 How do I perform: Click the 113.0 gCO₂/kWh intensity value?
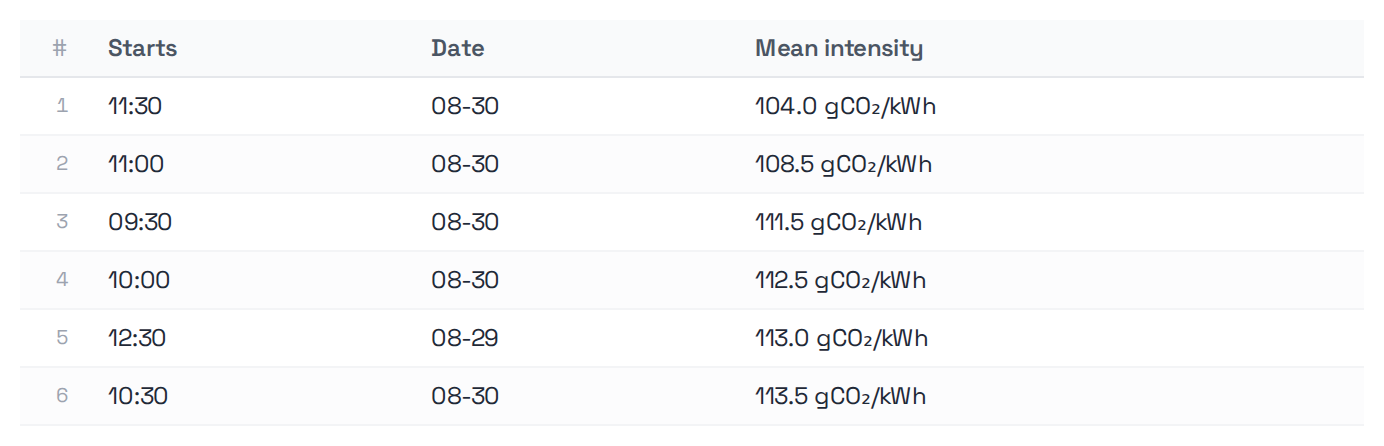[x=841, y=338]
